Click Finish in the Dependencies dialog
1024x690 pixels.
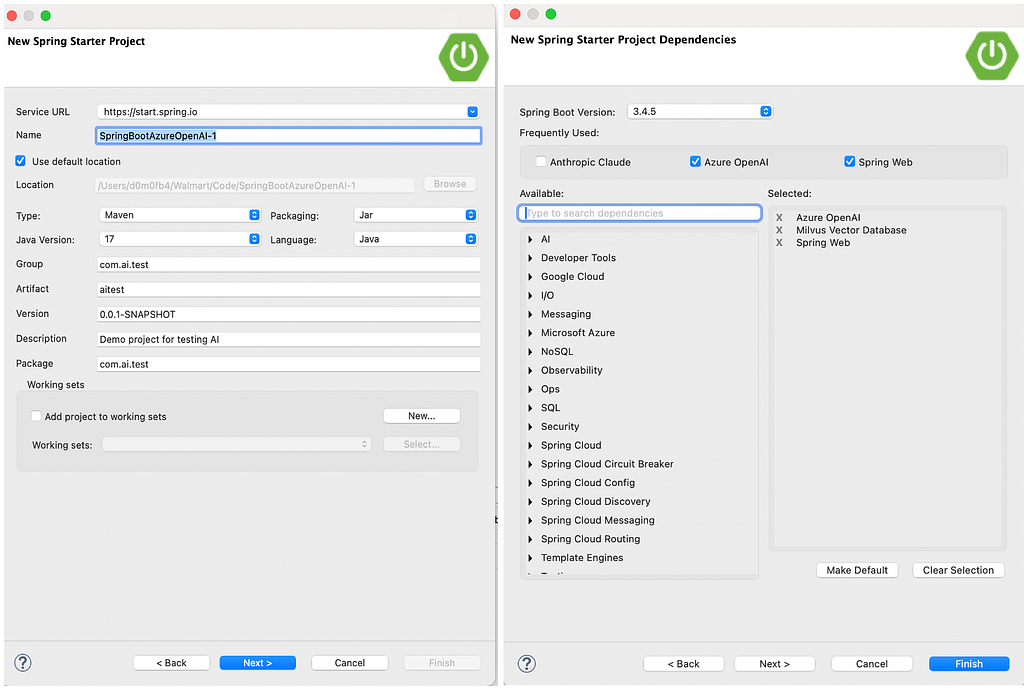click(968, 664)
